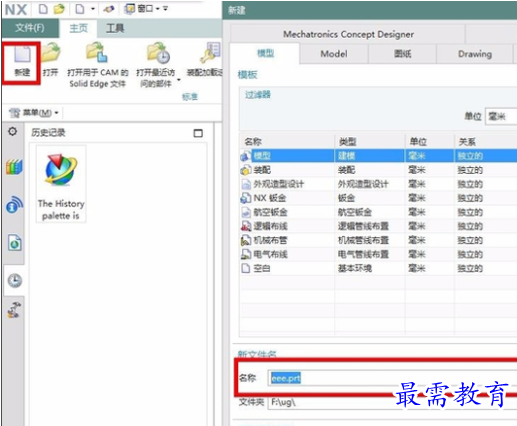
Task: Switch to the 主页 home ribbon tab
Action: [x=78, y=28]
